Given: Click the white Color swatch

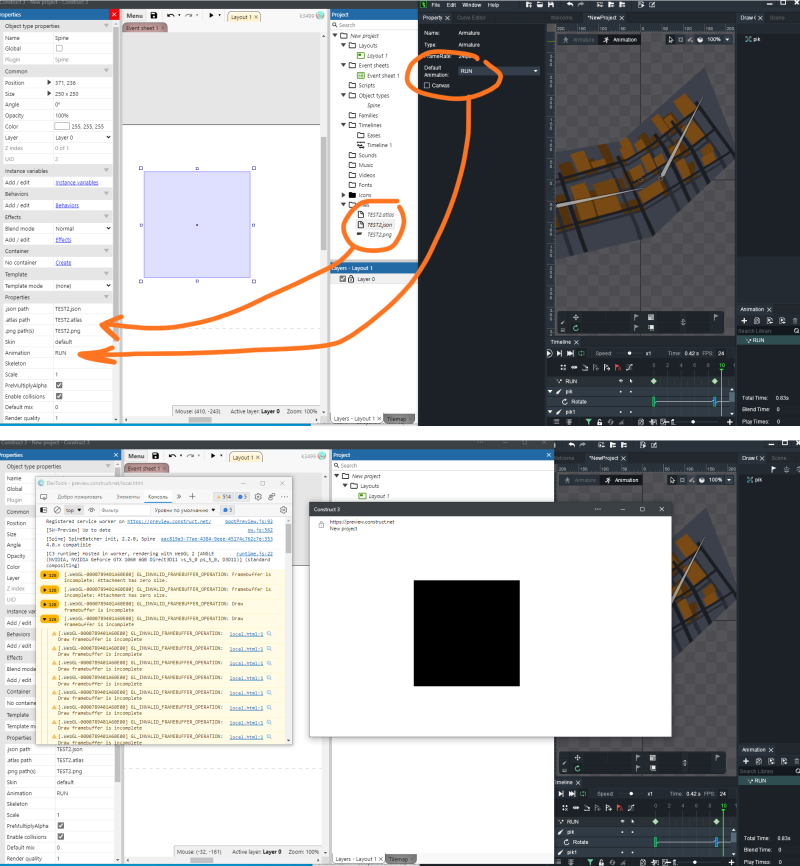Looking at the screenshot, I should tap(62, 126).
